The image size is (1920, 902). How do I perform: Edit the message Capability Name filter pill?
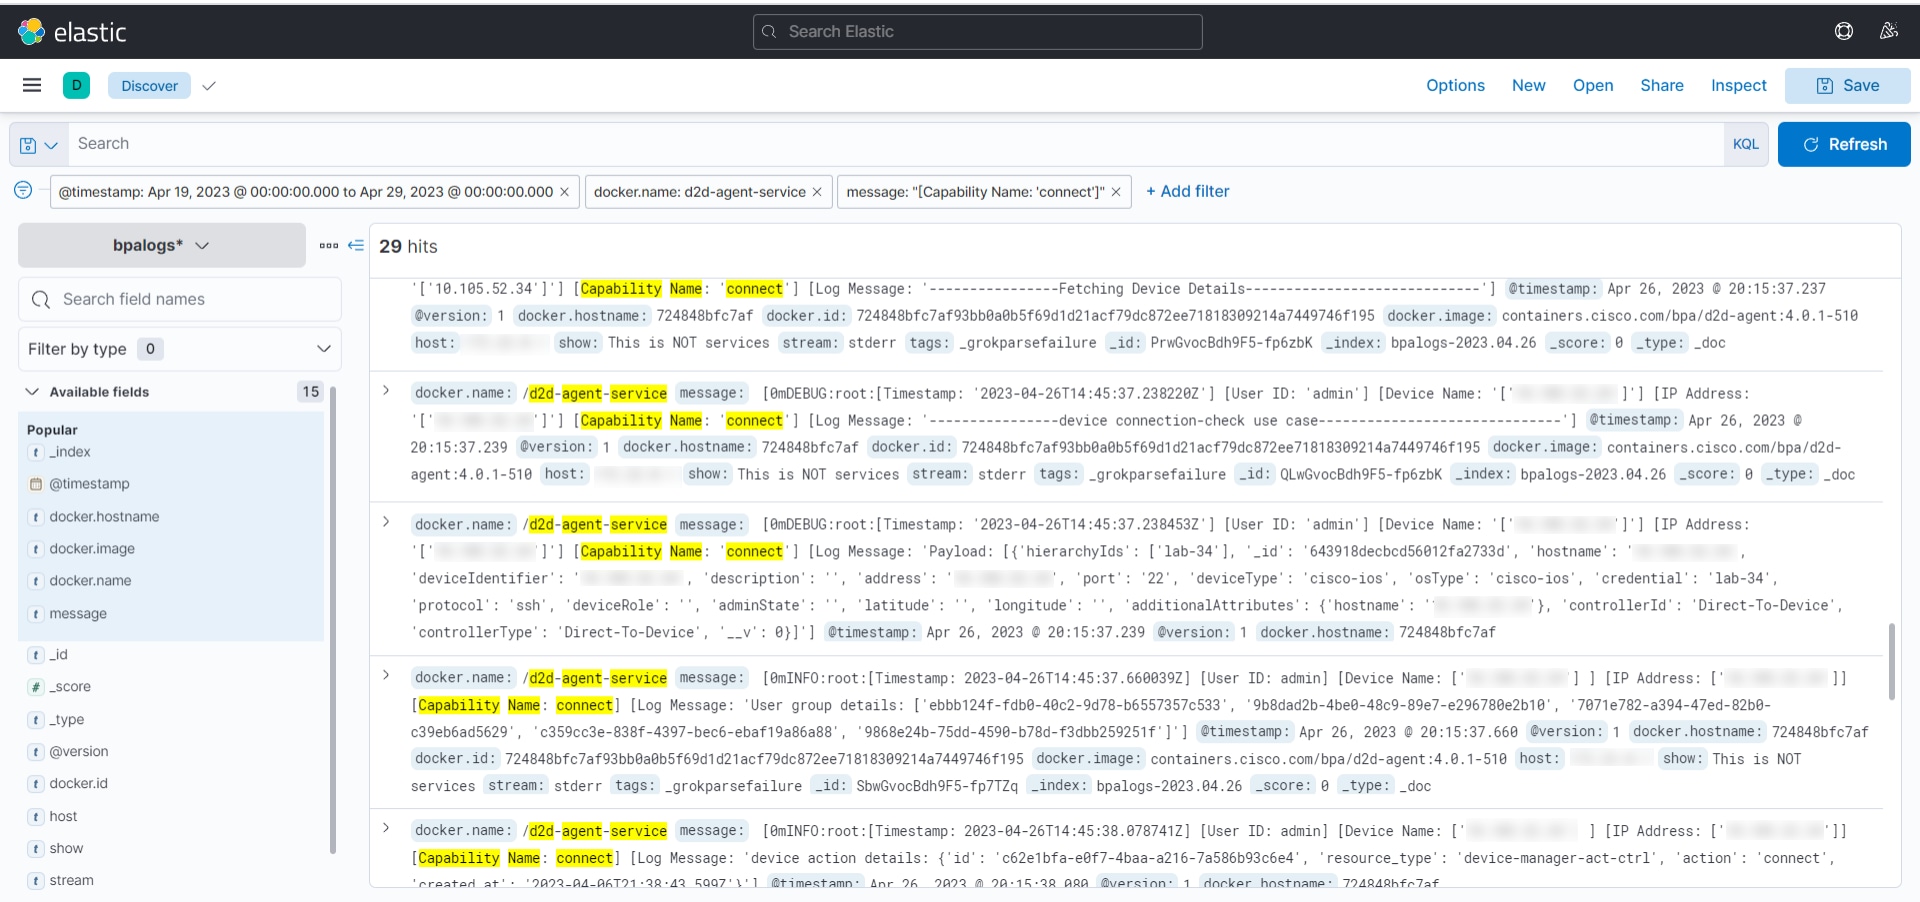click(975, 192)
